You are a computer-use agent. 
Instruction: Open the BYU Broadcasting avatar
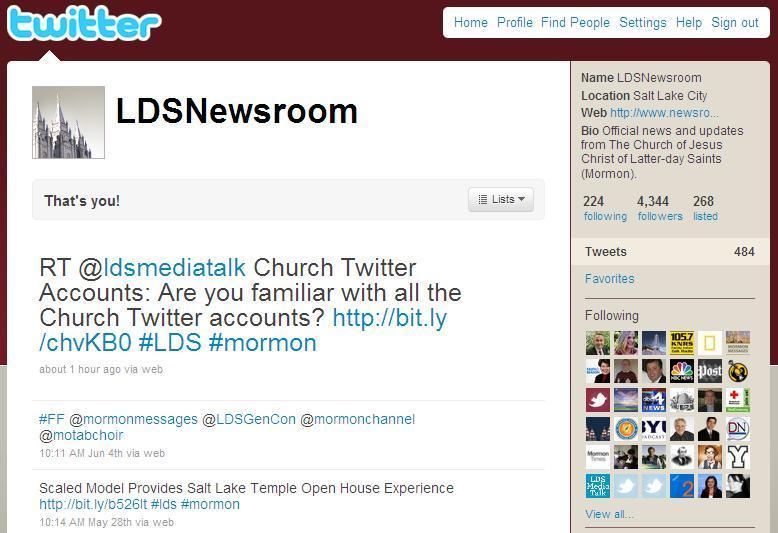pos(654,429)
